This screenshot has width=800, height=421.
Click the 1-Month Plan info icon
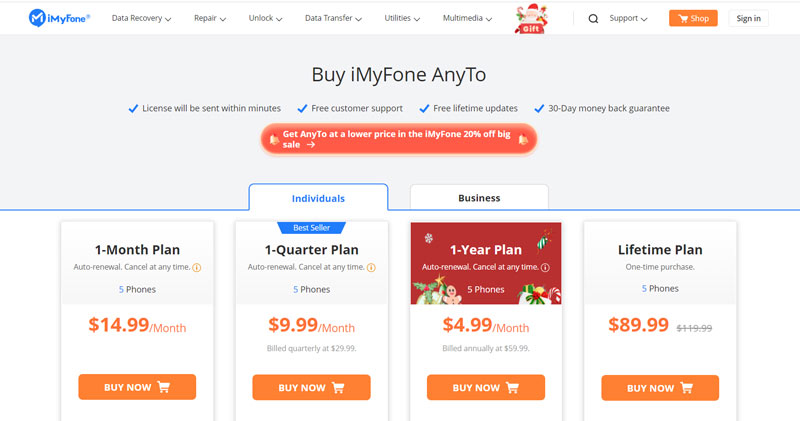(196, 268)
